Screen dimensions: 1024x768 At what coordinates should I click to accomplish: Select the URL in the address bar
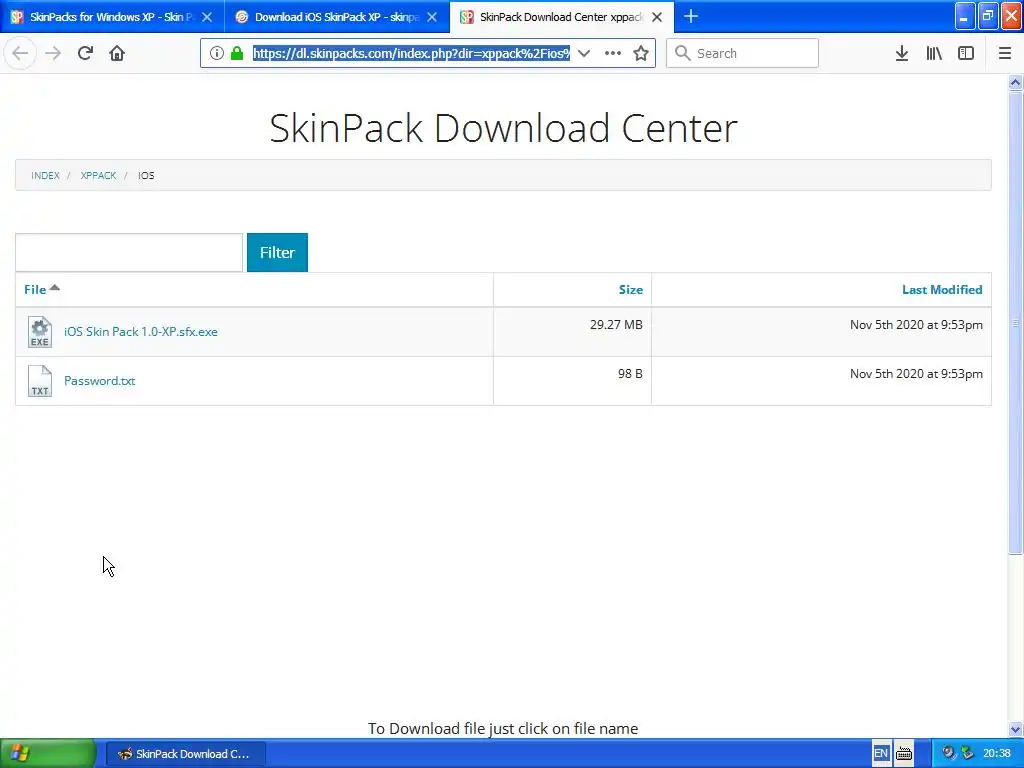tap(411, 54)
